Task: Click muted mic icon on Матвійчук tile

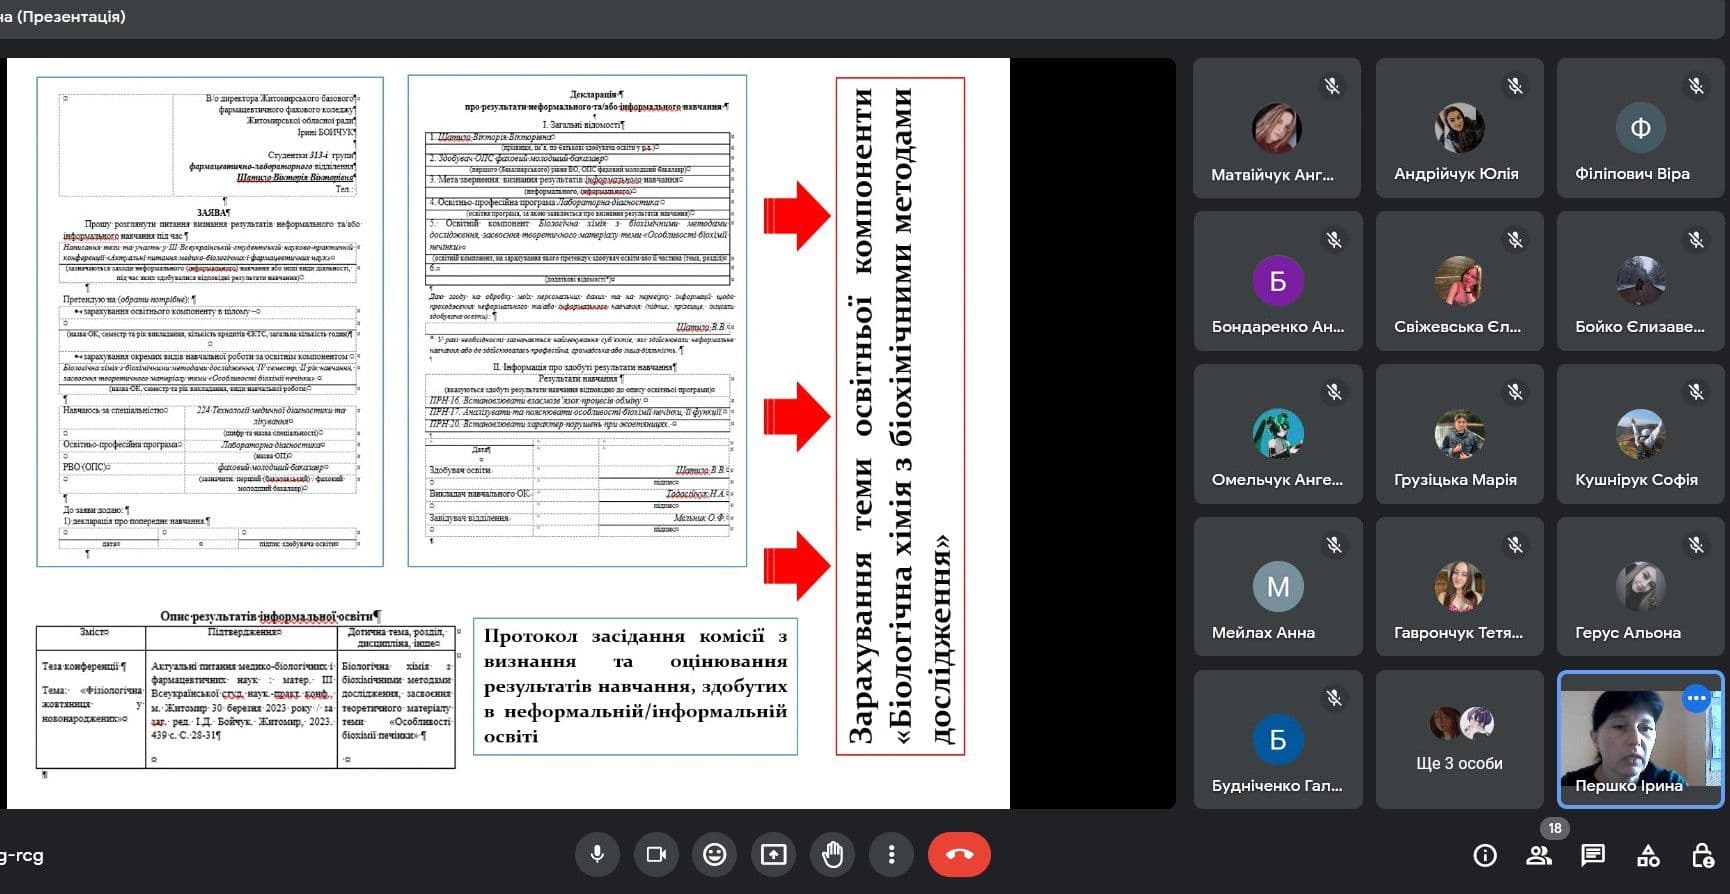Action: (x=1332, y=86)
